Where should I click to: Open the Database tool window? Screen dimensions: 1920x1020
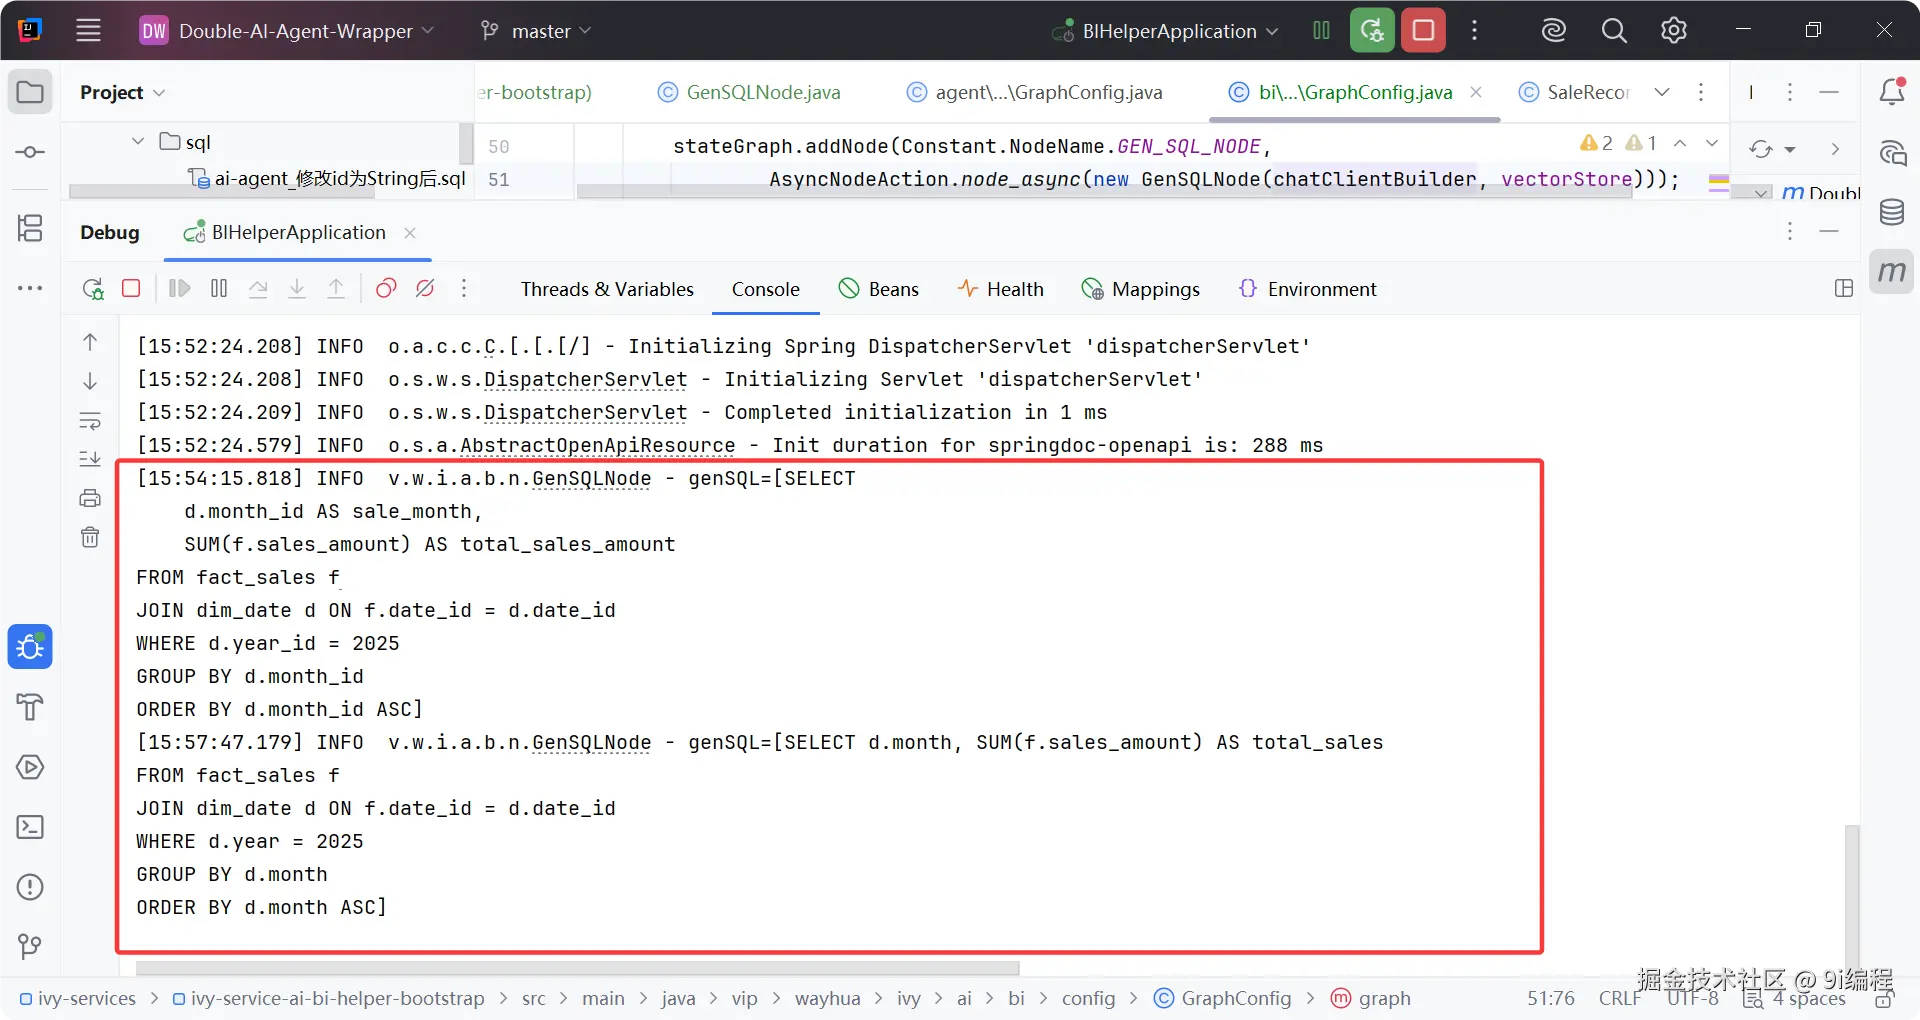(x=1892, y=211)
